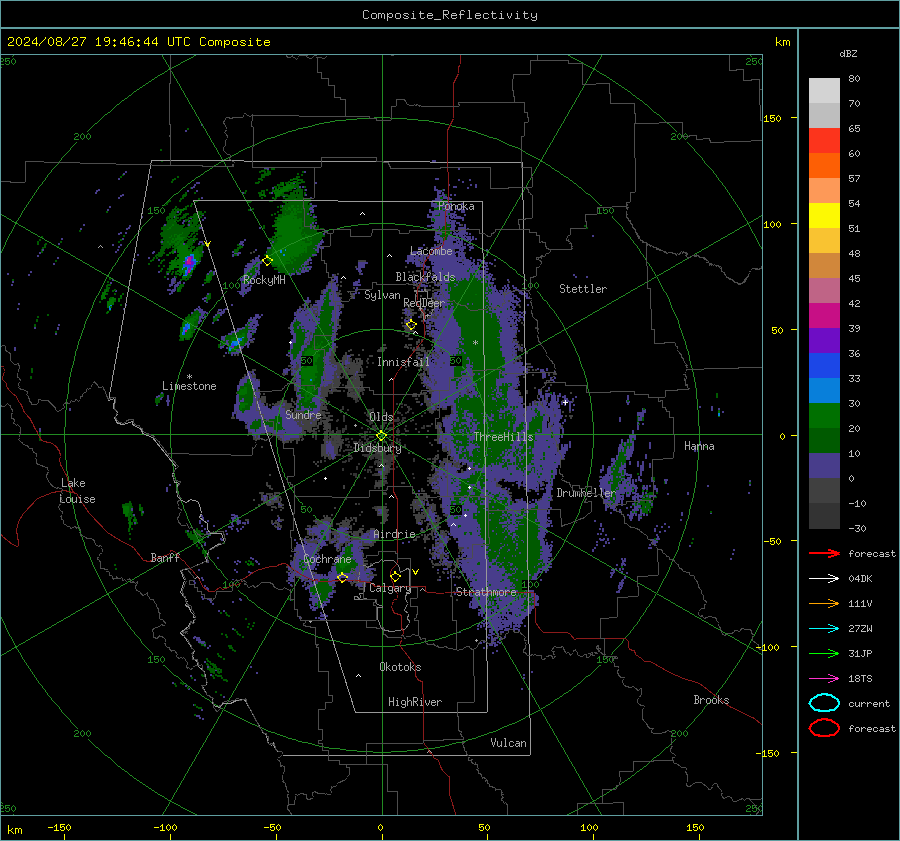Click the Stettler label

583,289
